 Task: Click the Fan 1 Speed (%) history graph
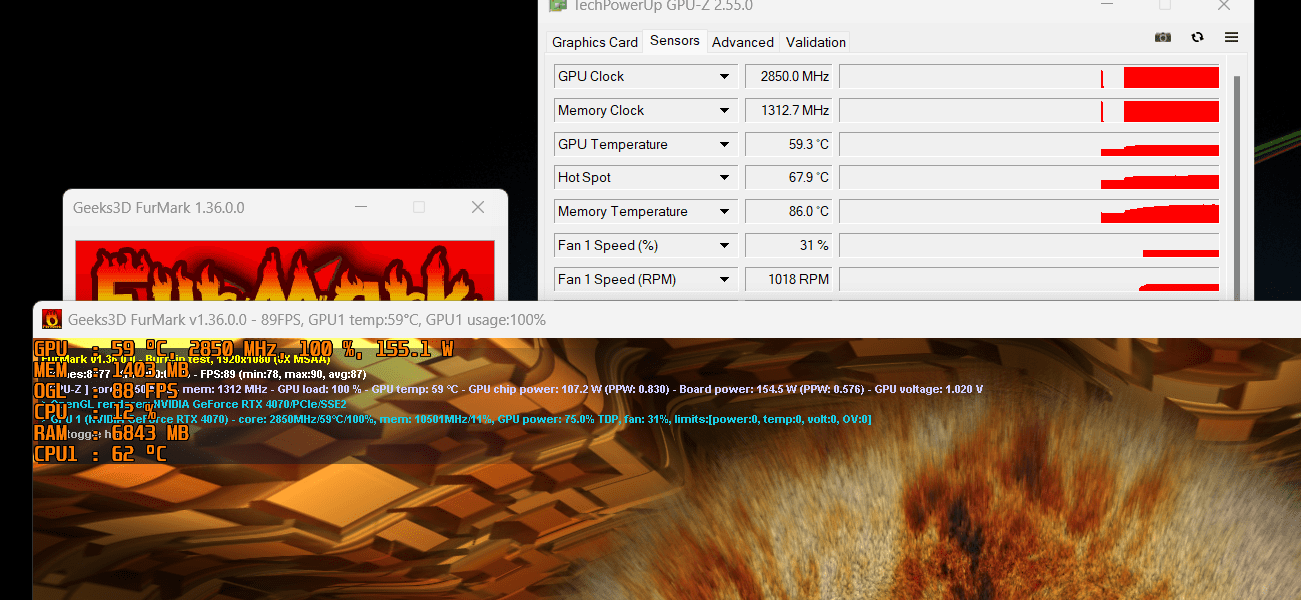pos(1029,246)
